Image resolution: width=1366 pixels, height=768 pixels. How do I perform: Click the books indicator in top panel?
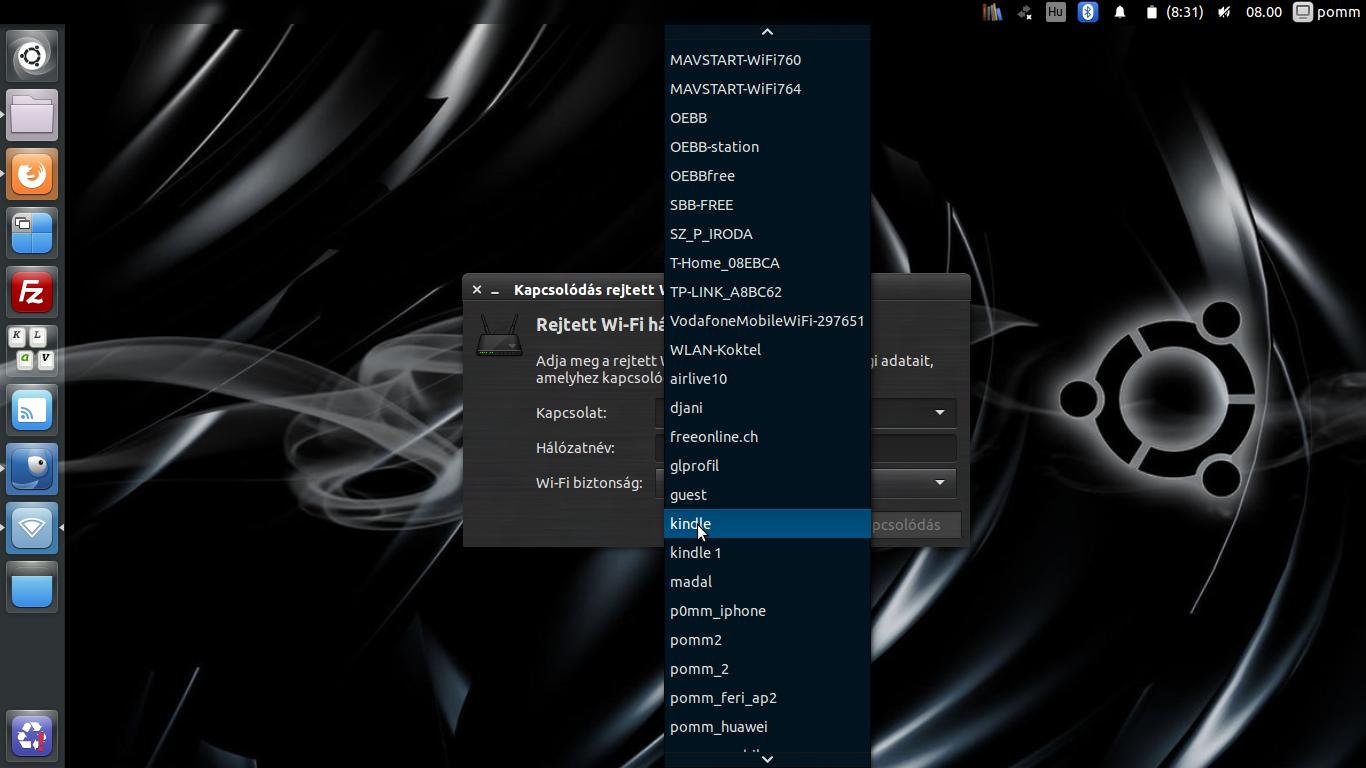click(x=992, y=12)
